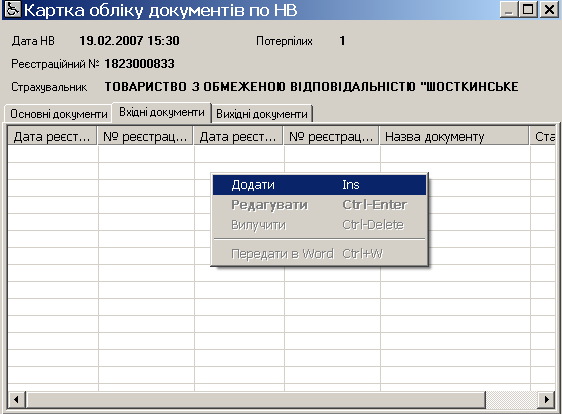562x414 pixels.
Task: Select Додати from context menu
Action: 319,185
